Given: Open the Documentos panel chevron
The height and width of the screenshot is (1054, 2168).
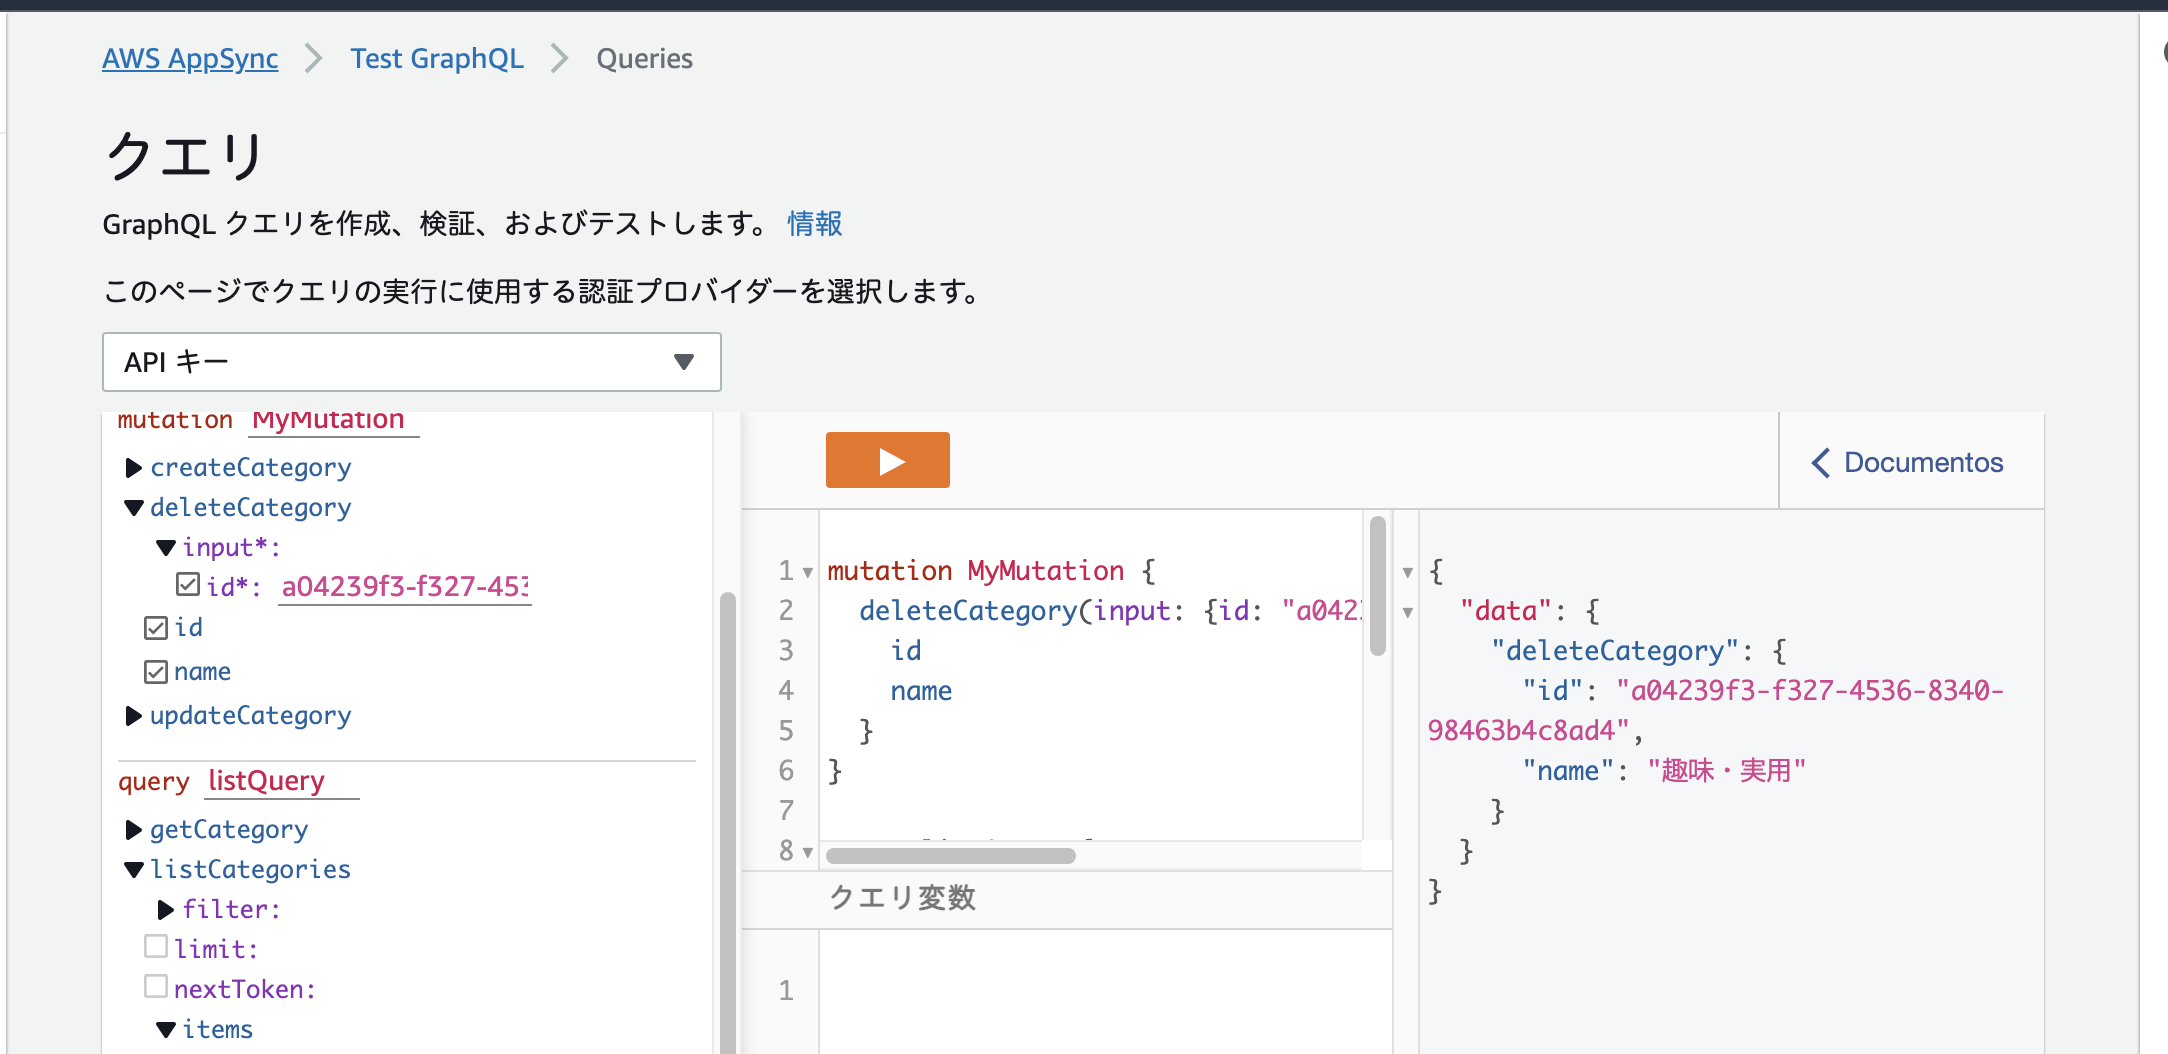Looking at the screenshot, I should tap(1821, 463).
